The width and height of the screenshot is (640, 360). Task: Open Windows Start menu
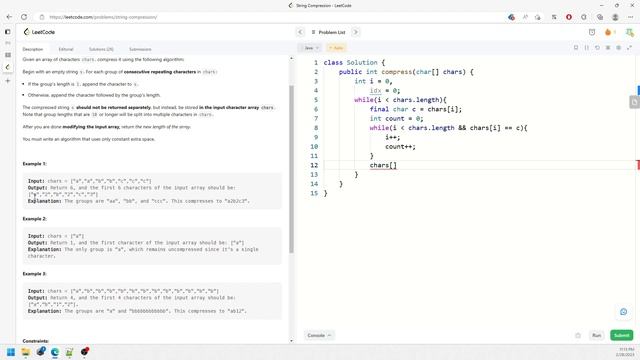[x=11, y=352]
